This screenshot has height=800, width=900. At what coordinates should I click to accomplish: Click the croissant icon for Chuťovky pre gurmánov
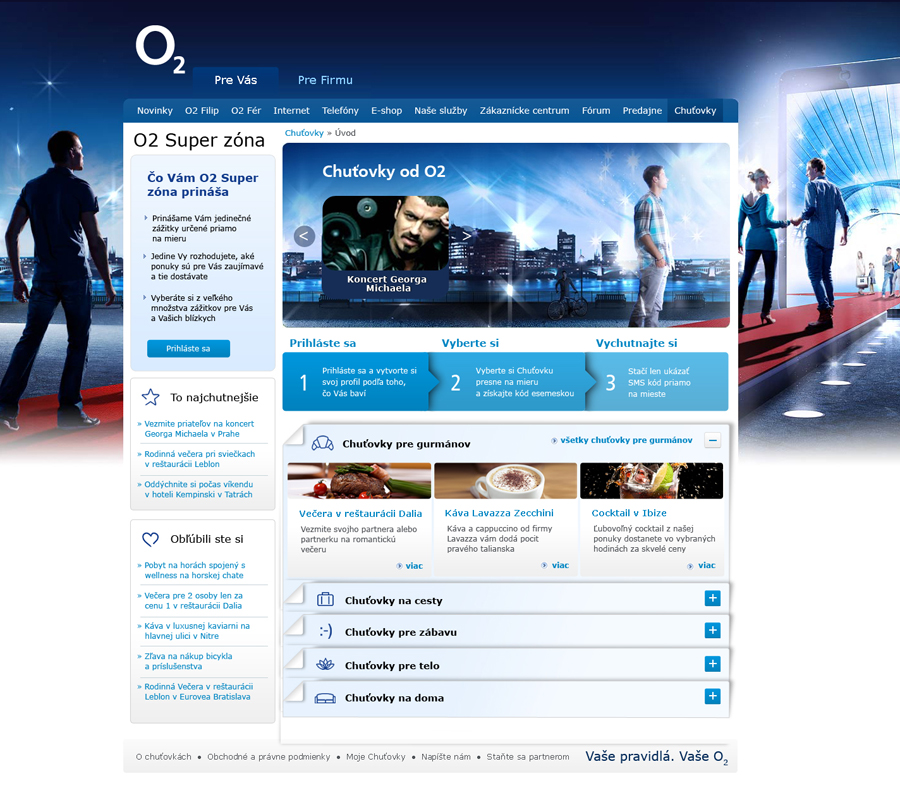point(323,443)
